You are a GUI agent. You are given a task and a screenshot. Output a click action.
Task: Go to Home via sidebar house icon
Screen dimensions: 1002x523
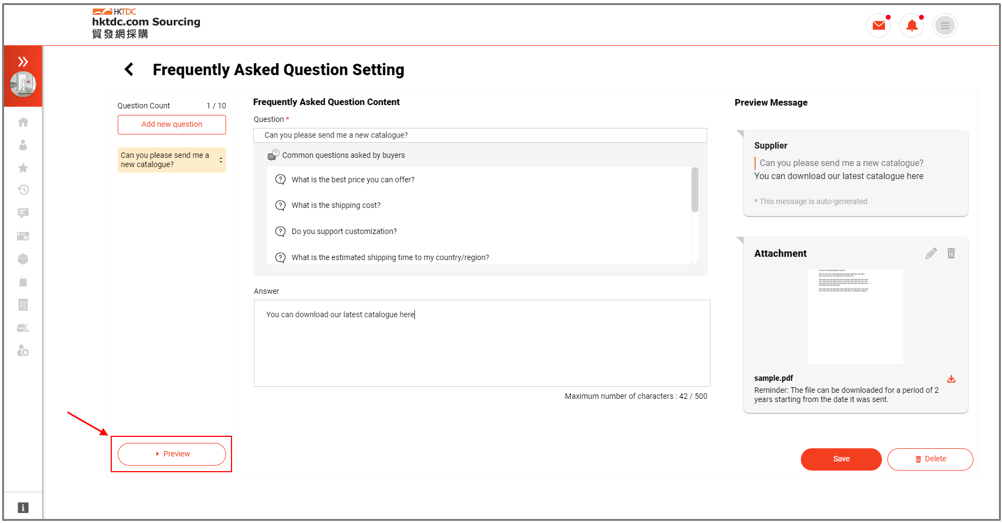tap(23, 122)
